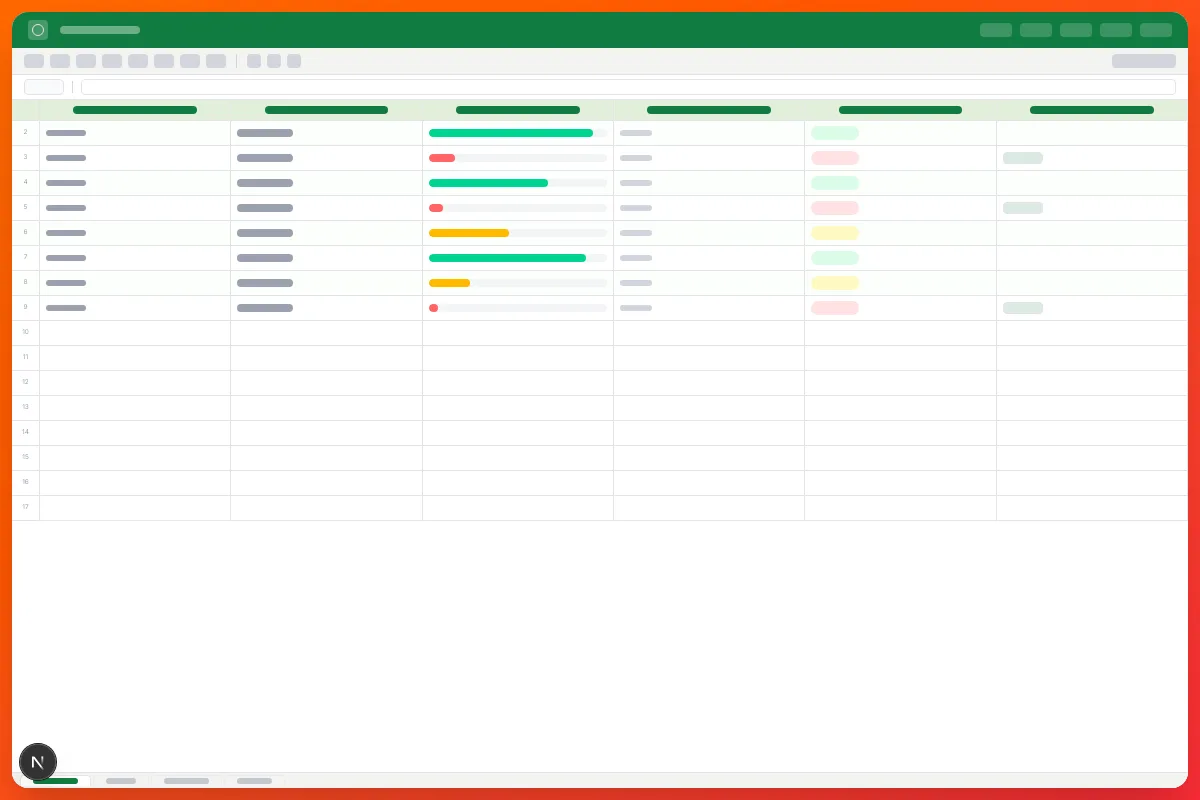Select row header "4"

[26, 183]
